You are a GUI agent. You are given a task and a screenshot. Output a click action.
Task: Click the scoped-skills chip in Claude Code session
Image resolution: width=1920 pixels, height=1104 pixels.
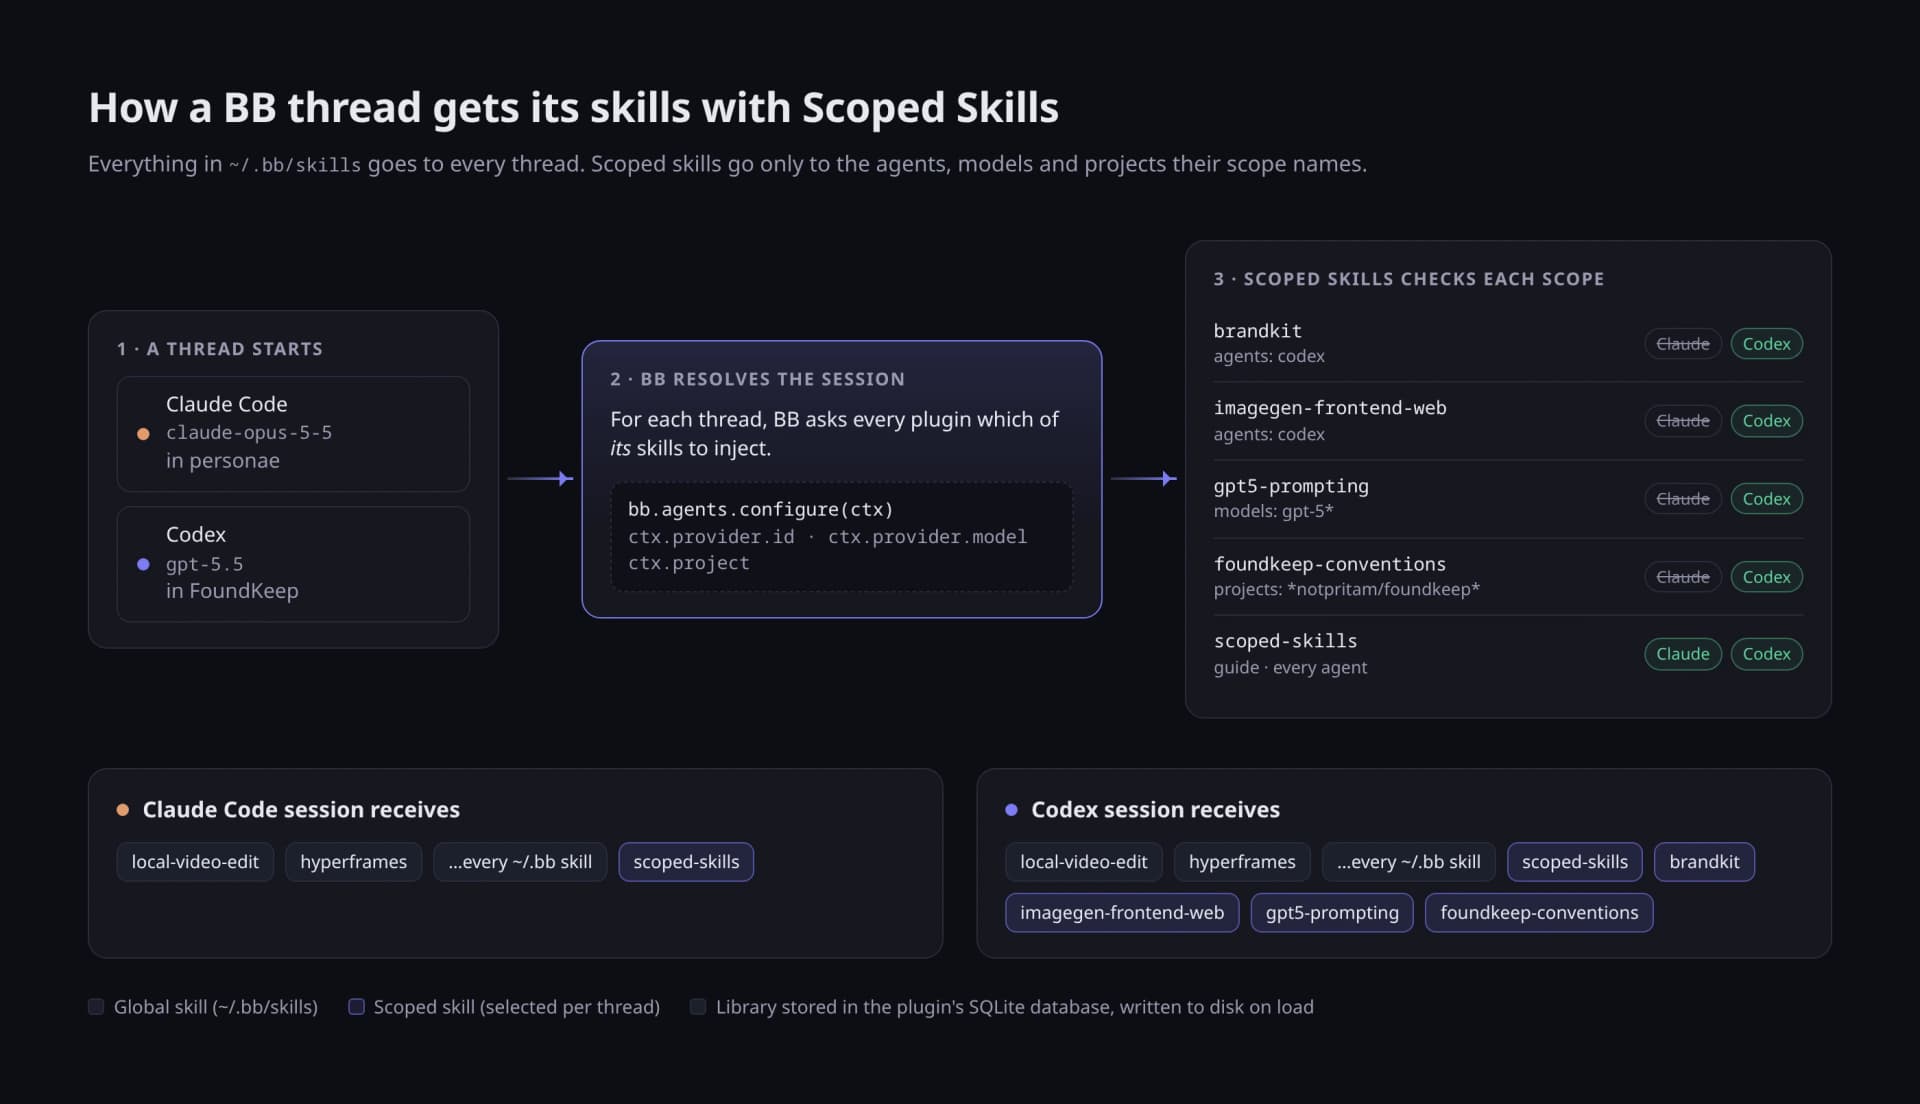coord(686,862)
